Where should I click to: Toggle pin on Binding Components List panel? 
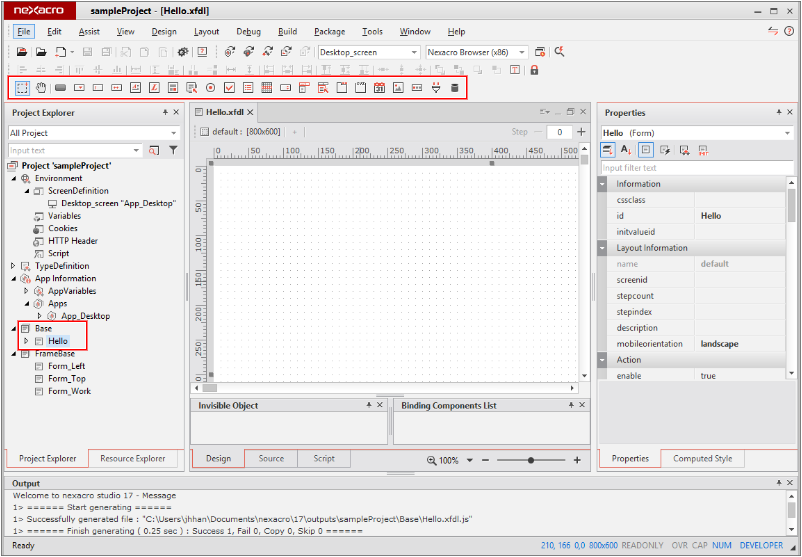click(x=571, y=405)
